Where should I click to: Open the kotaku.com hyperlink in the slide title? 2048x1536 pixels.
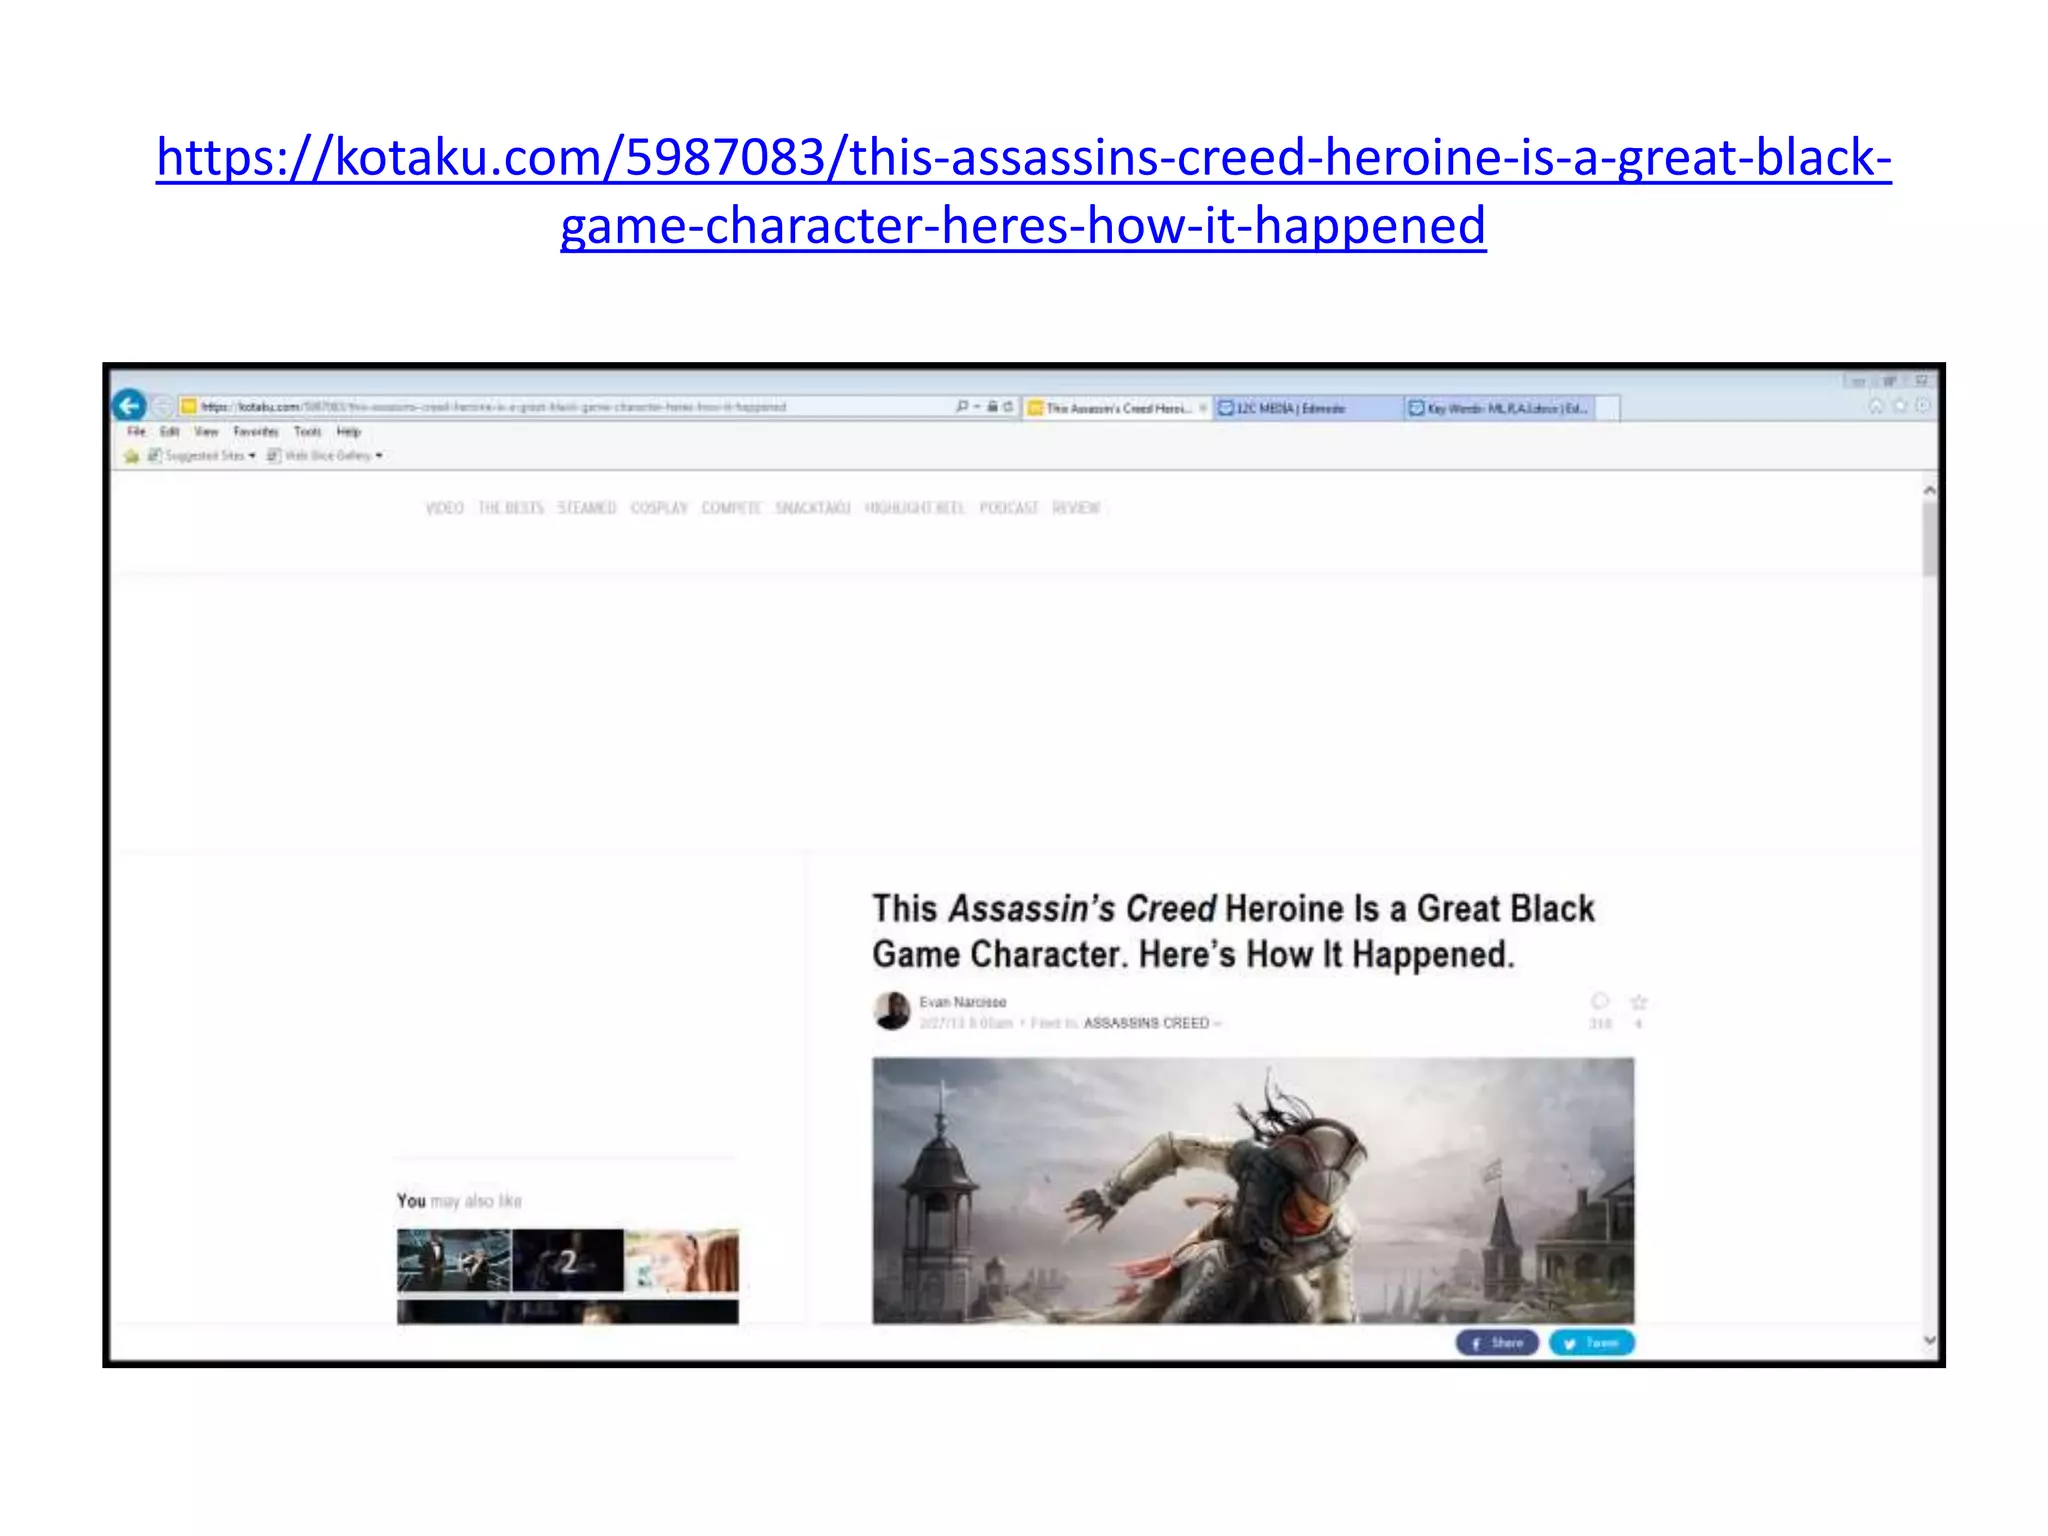(x=1024, y=190)
